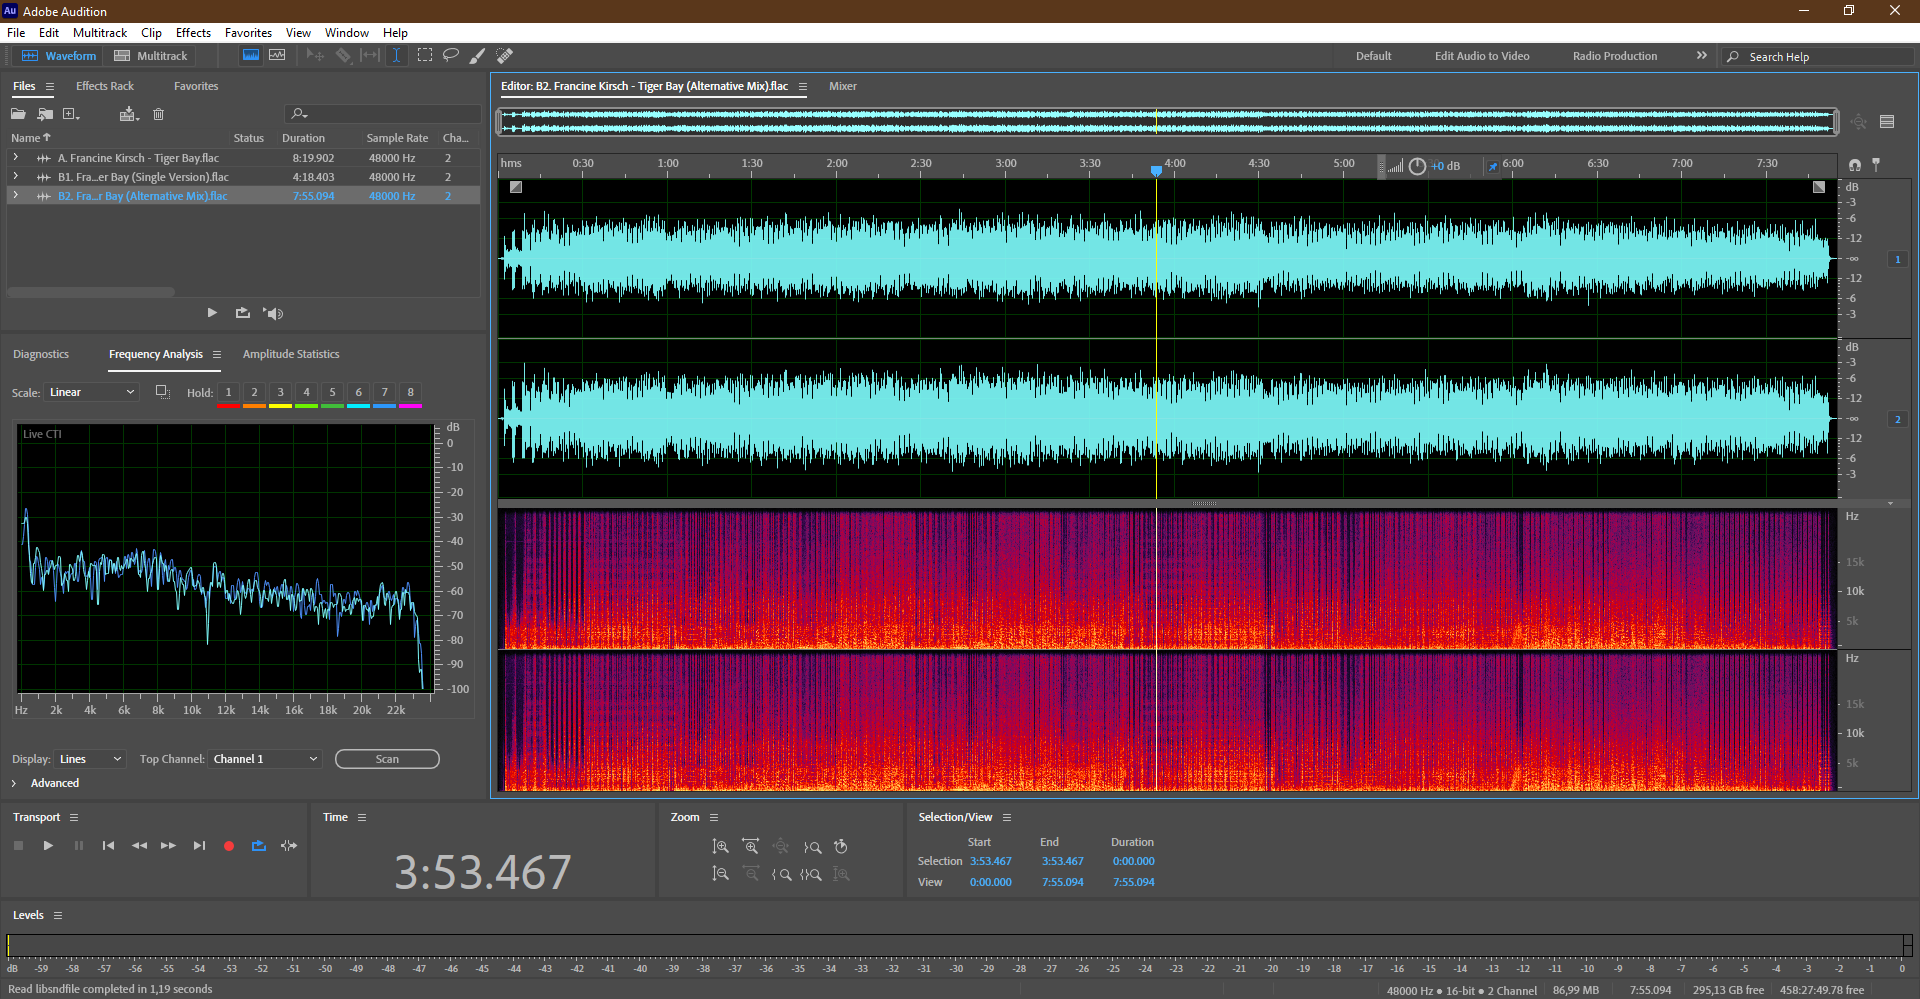Open the Effects menu
Image resolution: width=1920 pixels, height=999 pixels.
coord(193,33)
